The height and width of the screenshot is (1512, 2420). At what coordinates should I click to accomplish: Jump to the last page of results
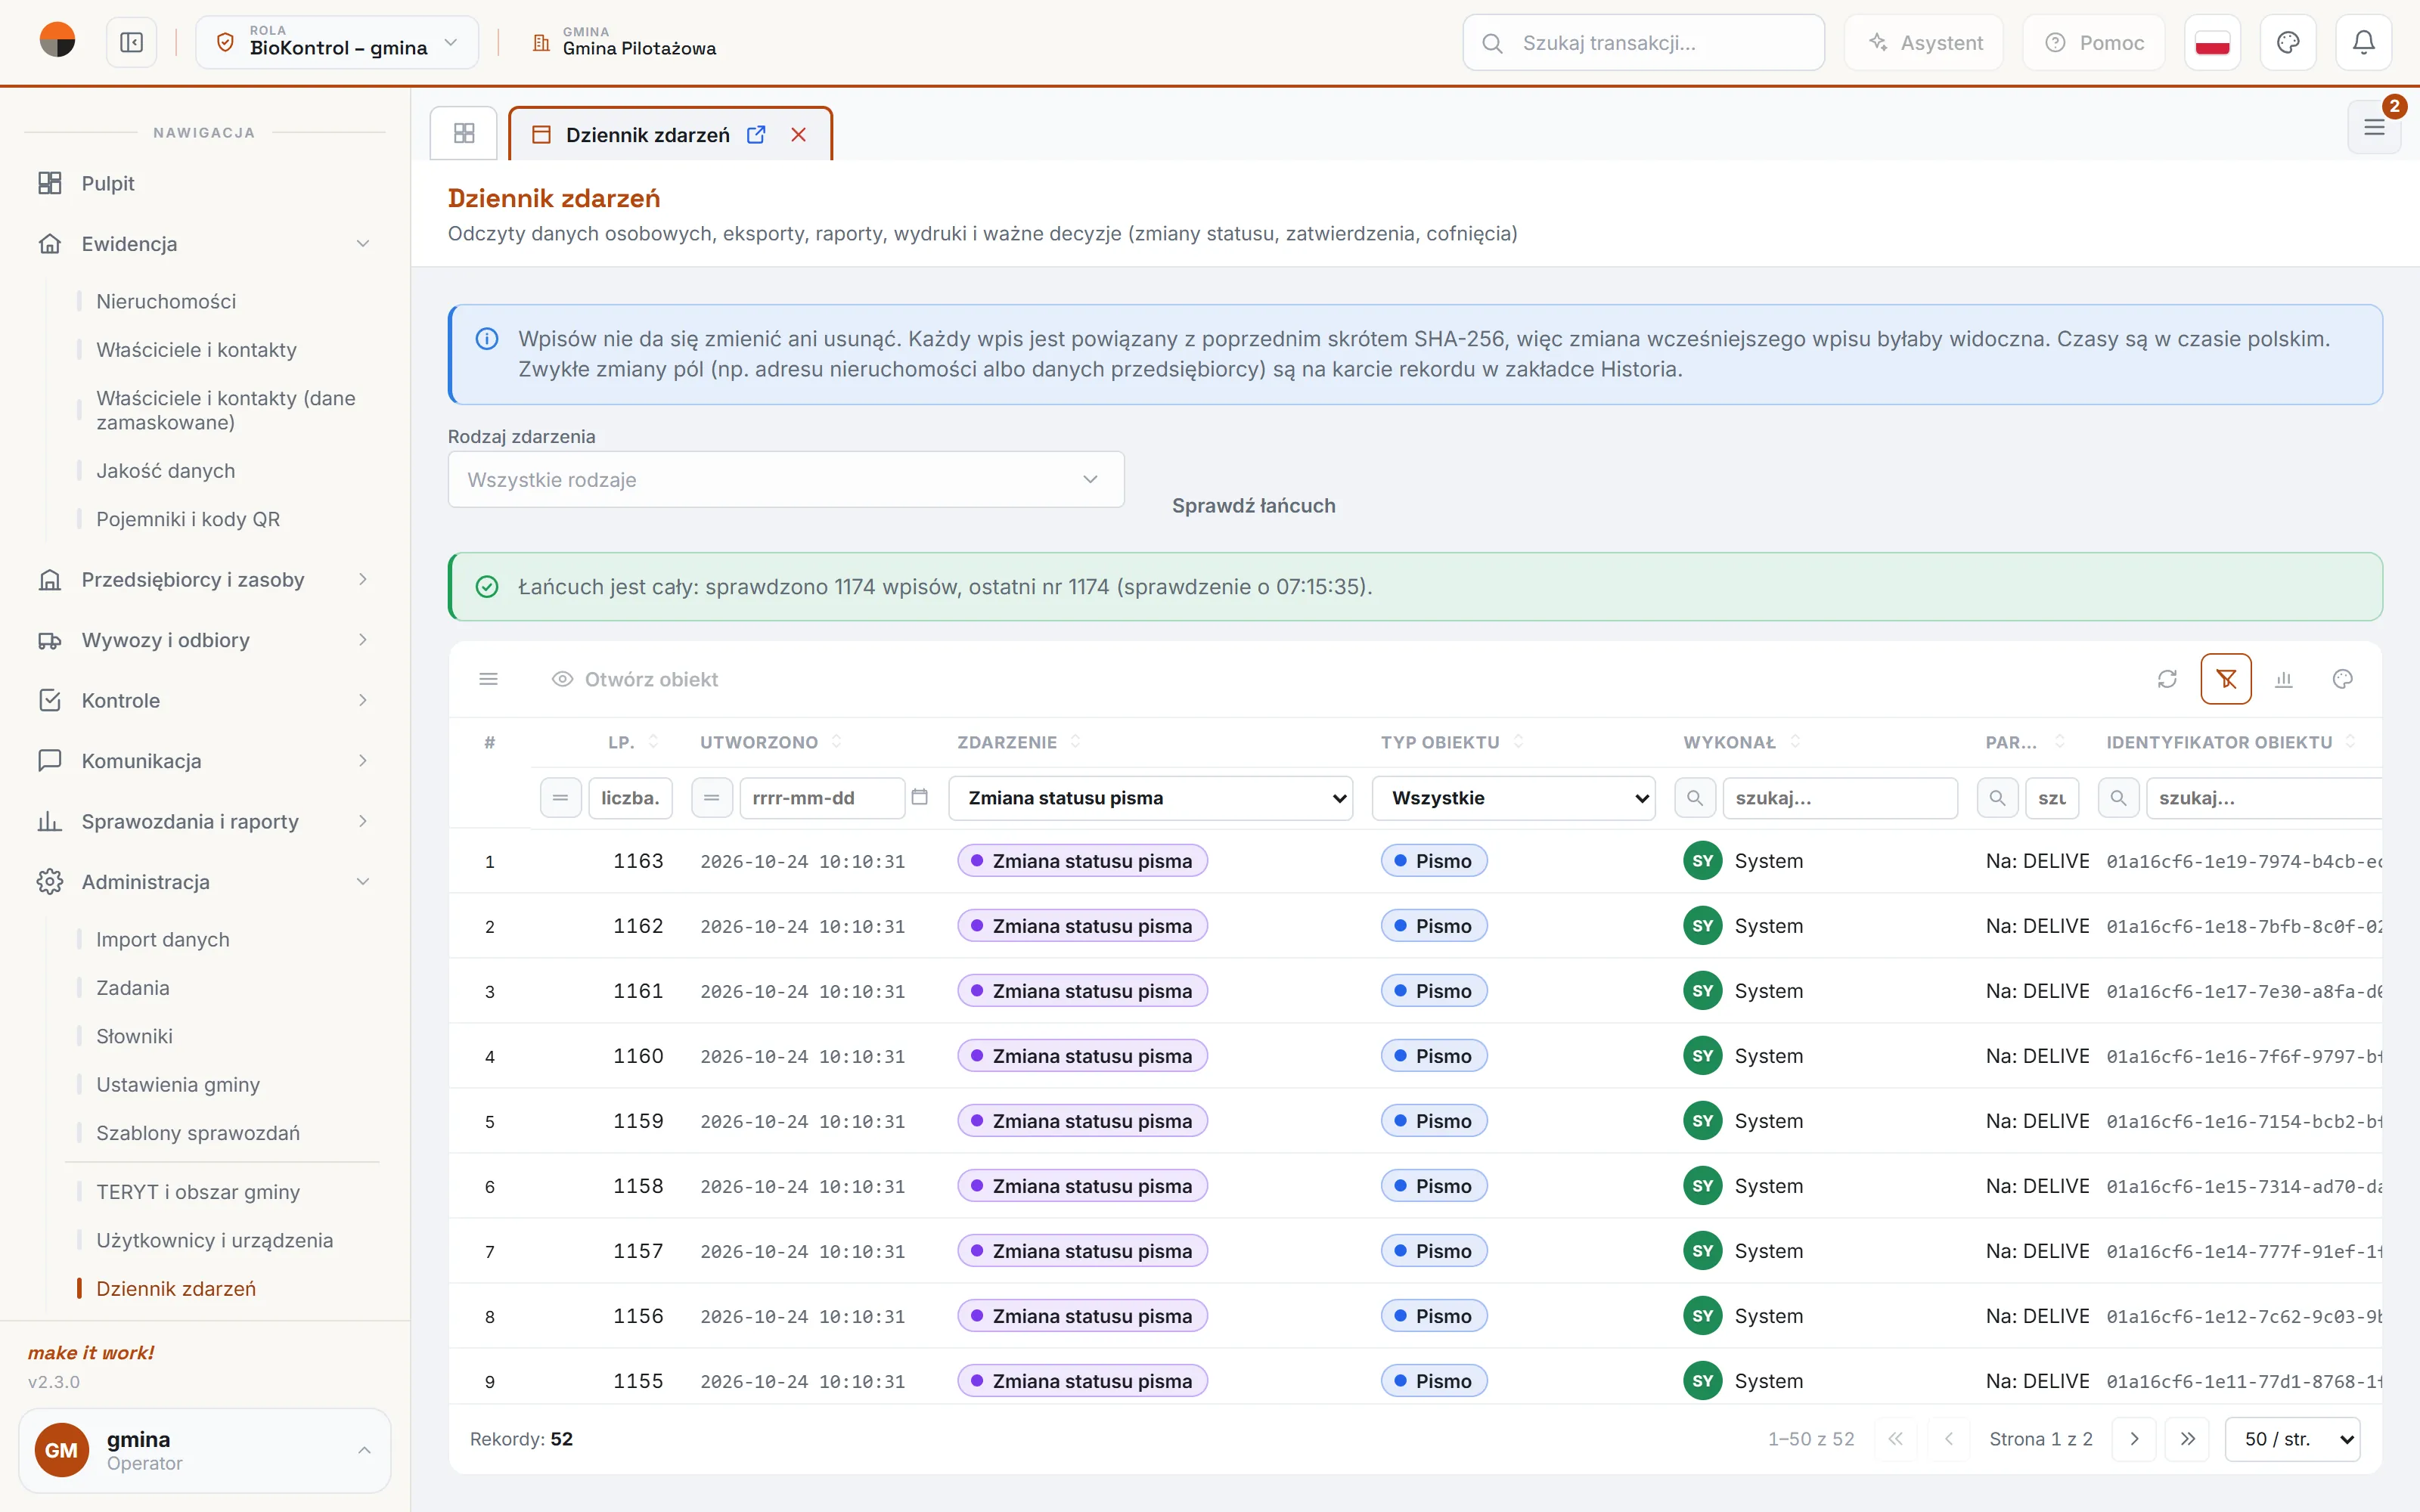coord(2187,1439)
